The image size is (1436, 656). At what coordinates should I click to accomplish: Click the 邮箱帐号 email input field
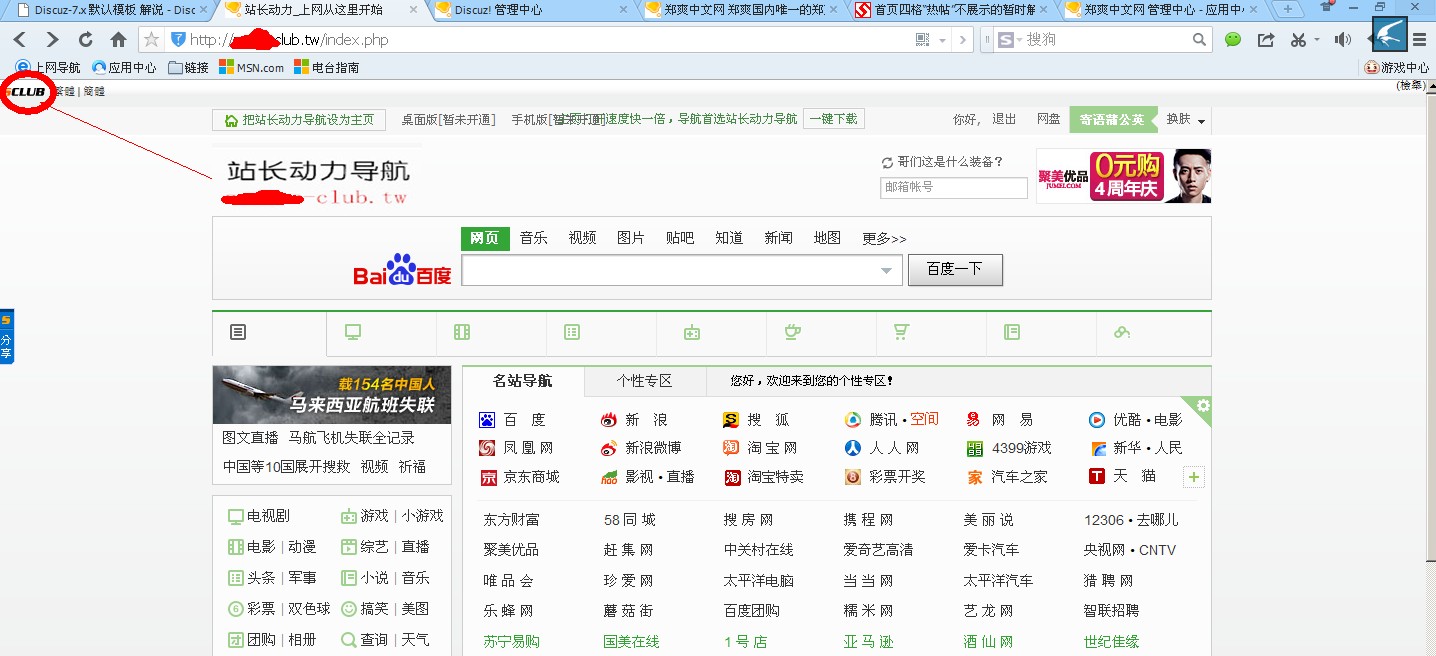coord(954,187)
